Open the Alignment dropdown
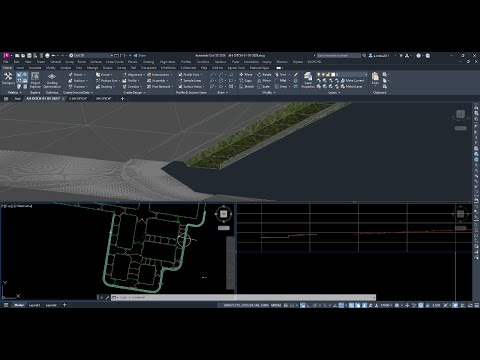The width and height of the screenshot is (480, 360). click(134, 75)
